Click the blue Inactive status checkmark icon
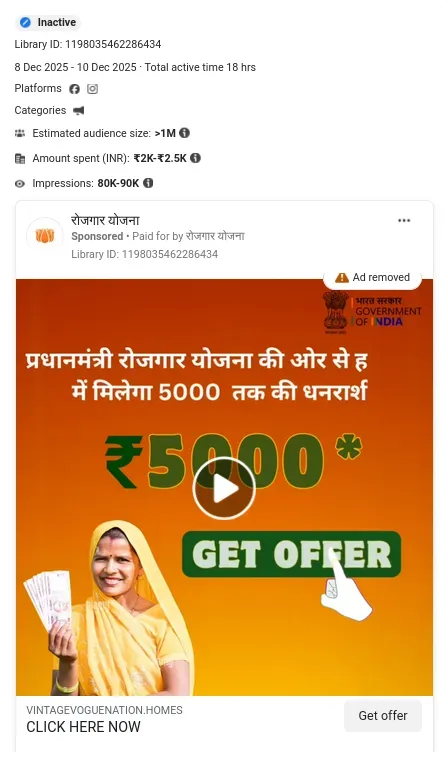447x772 pixels. pos(26,22)
